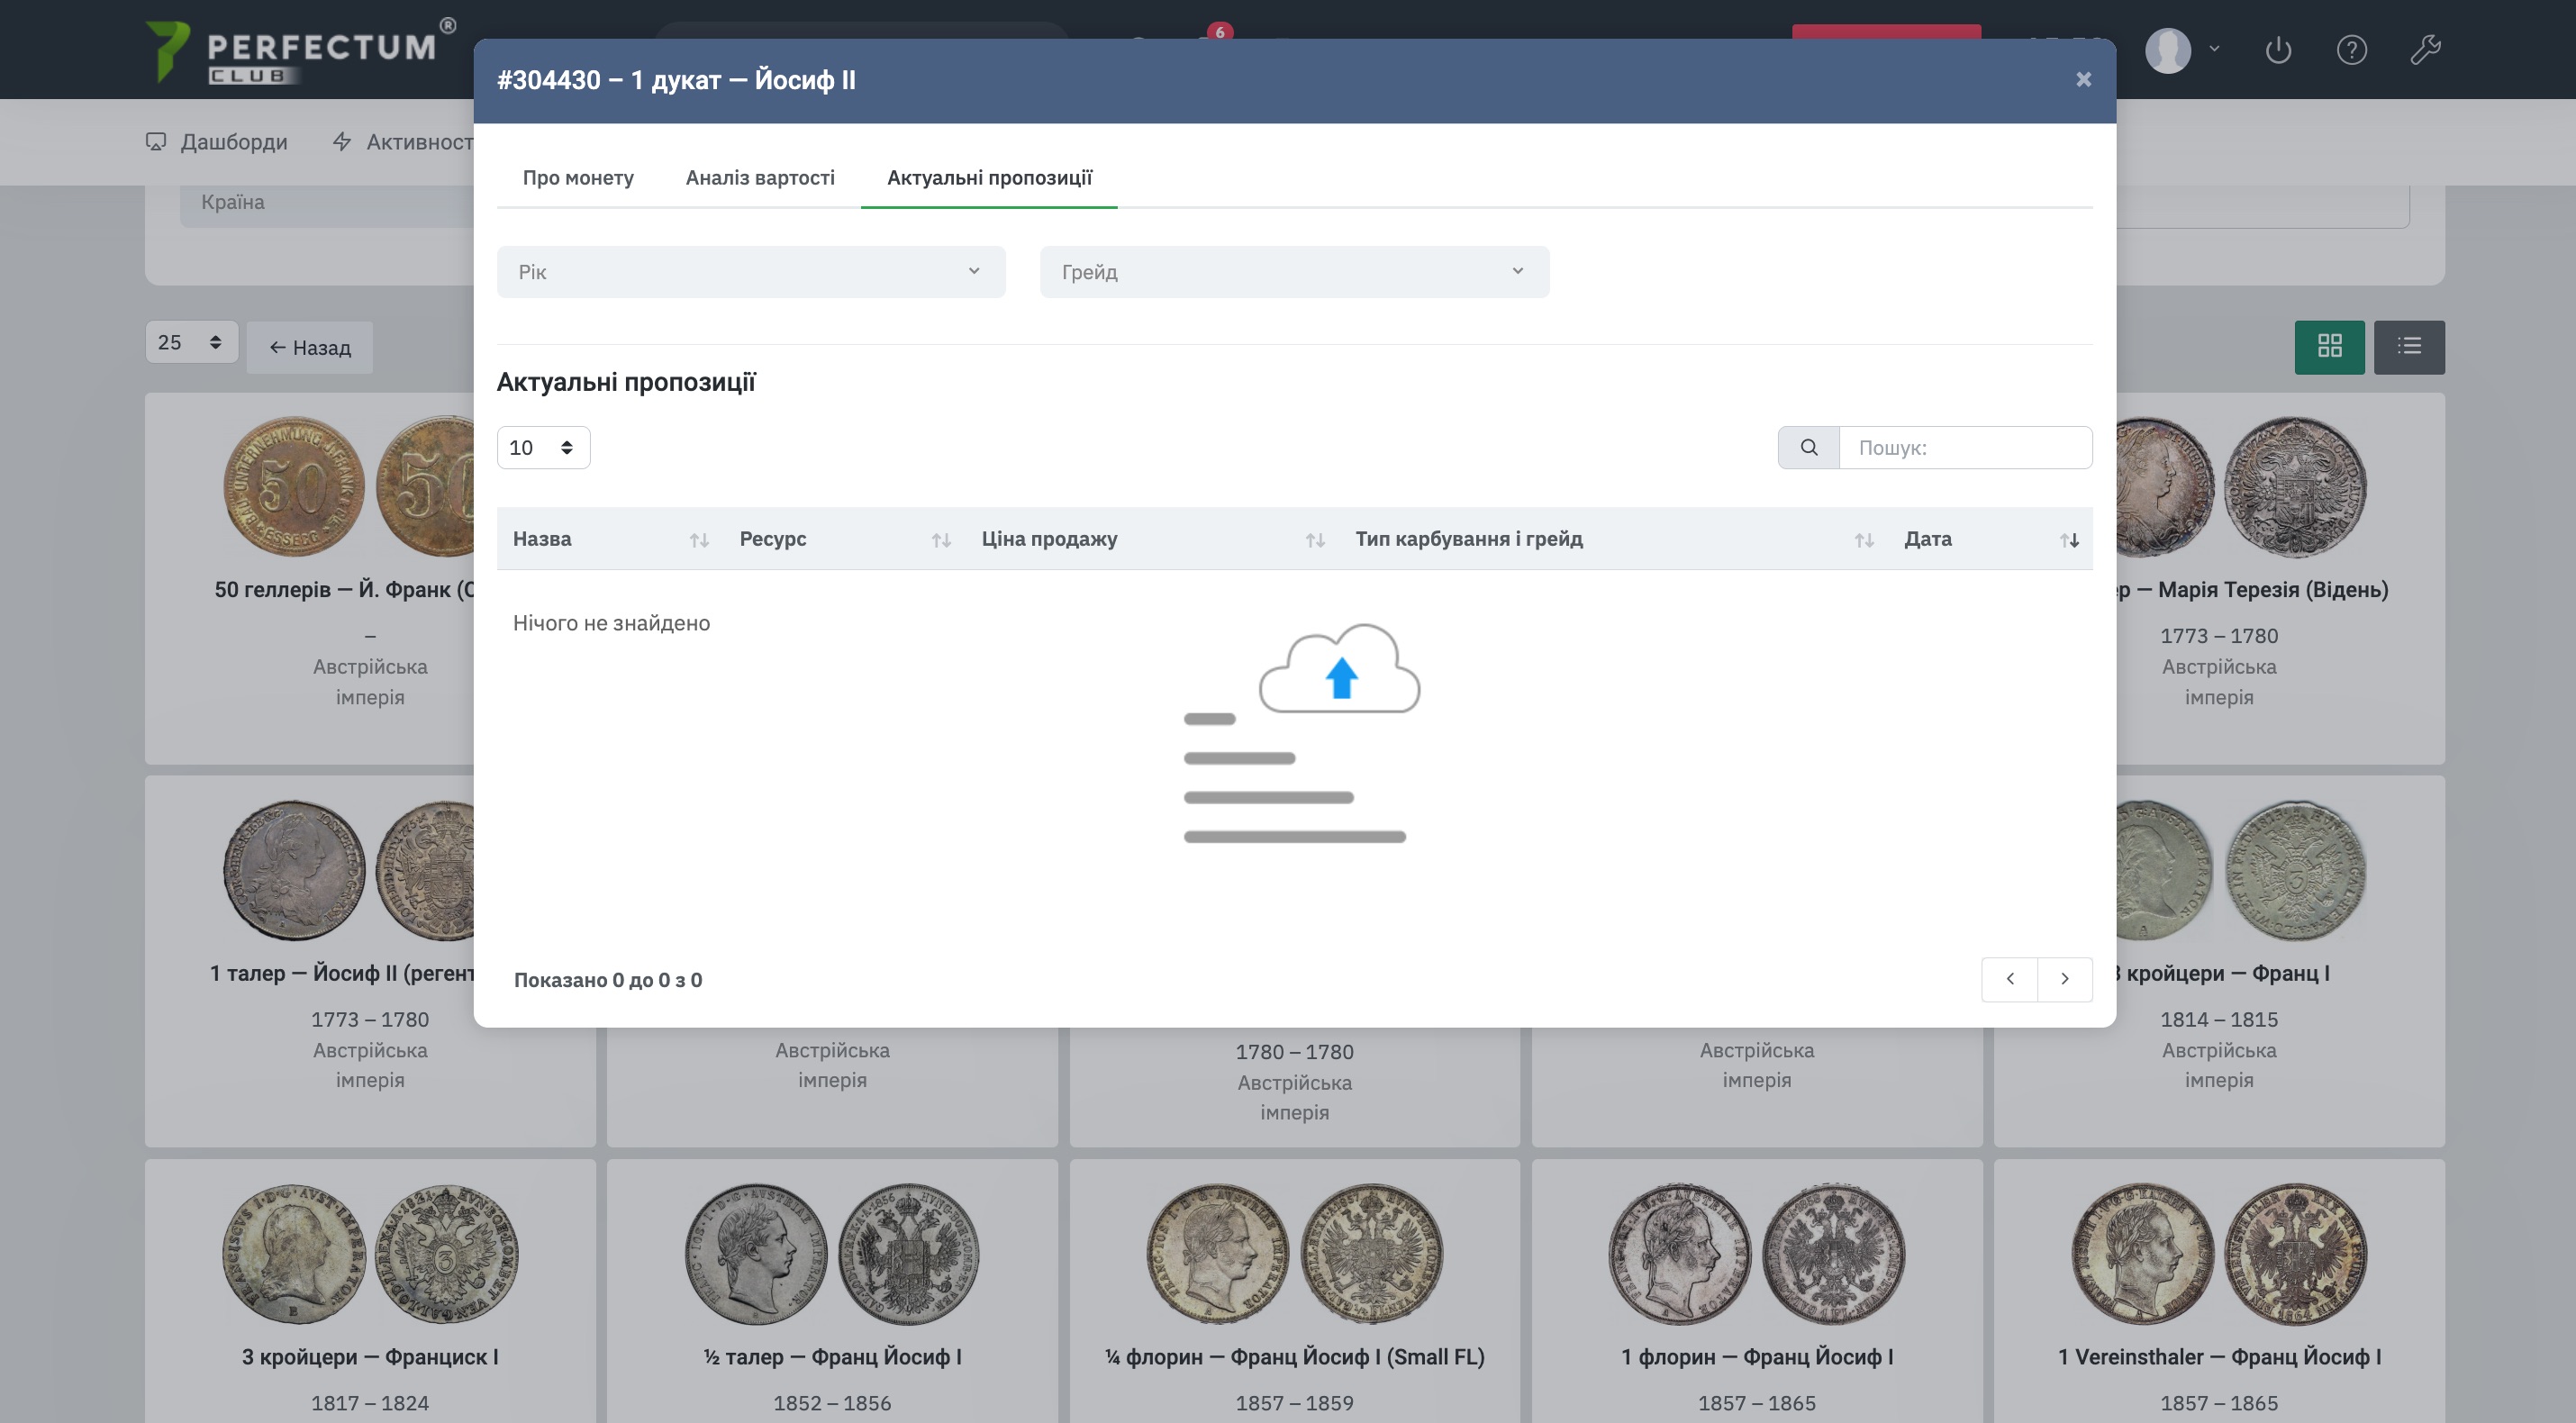
Task: Open the Рік dropdown filter
Action: tap(751, 272)
